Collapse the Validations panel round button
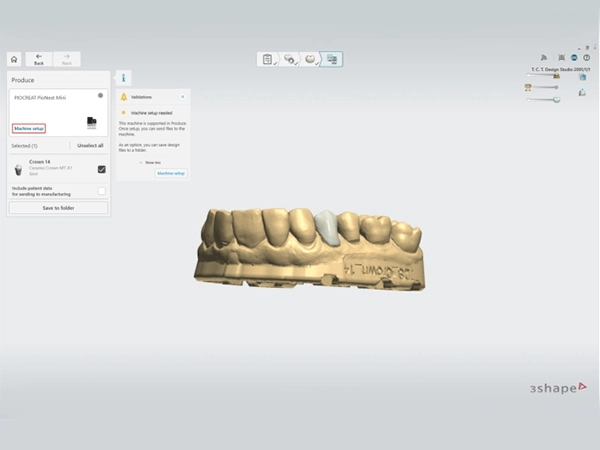 pyautogui.click(x=183, y=97)
